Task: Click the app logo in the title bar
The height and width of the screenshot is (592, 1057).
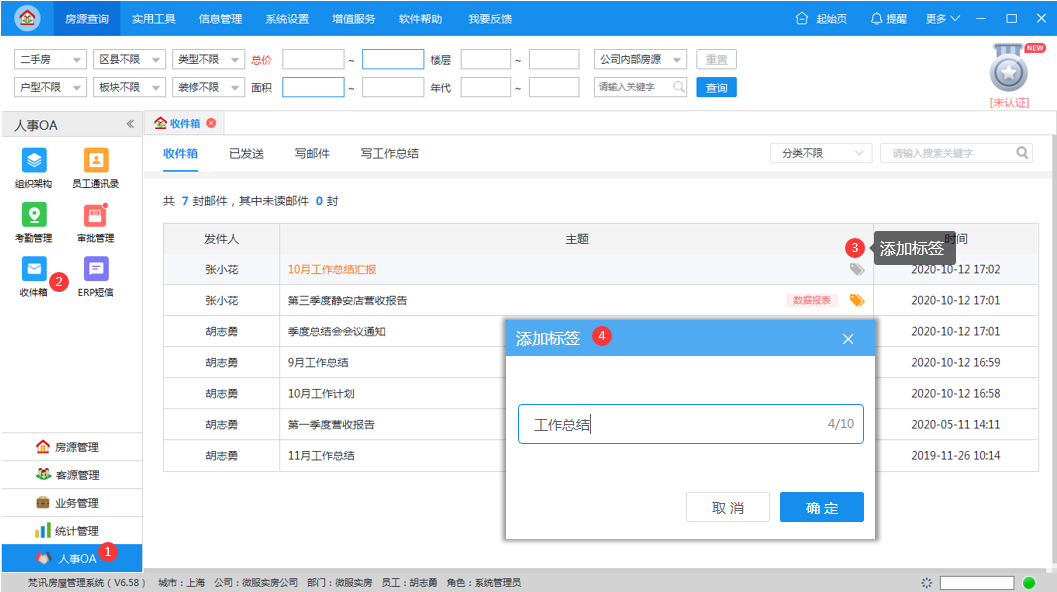Action: pyautogui.click(x=28, y=18)
